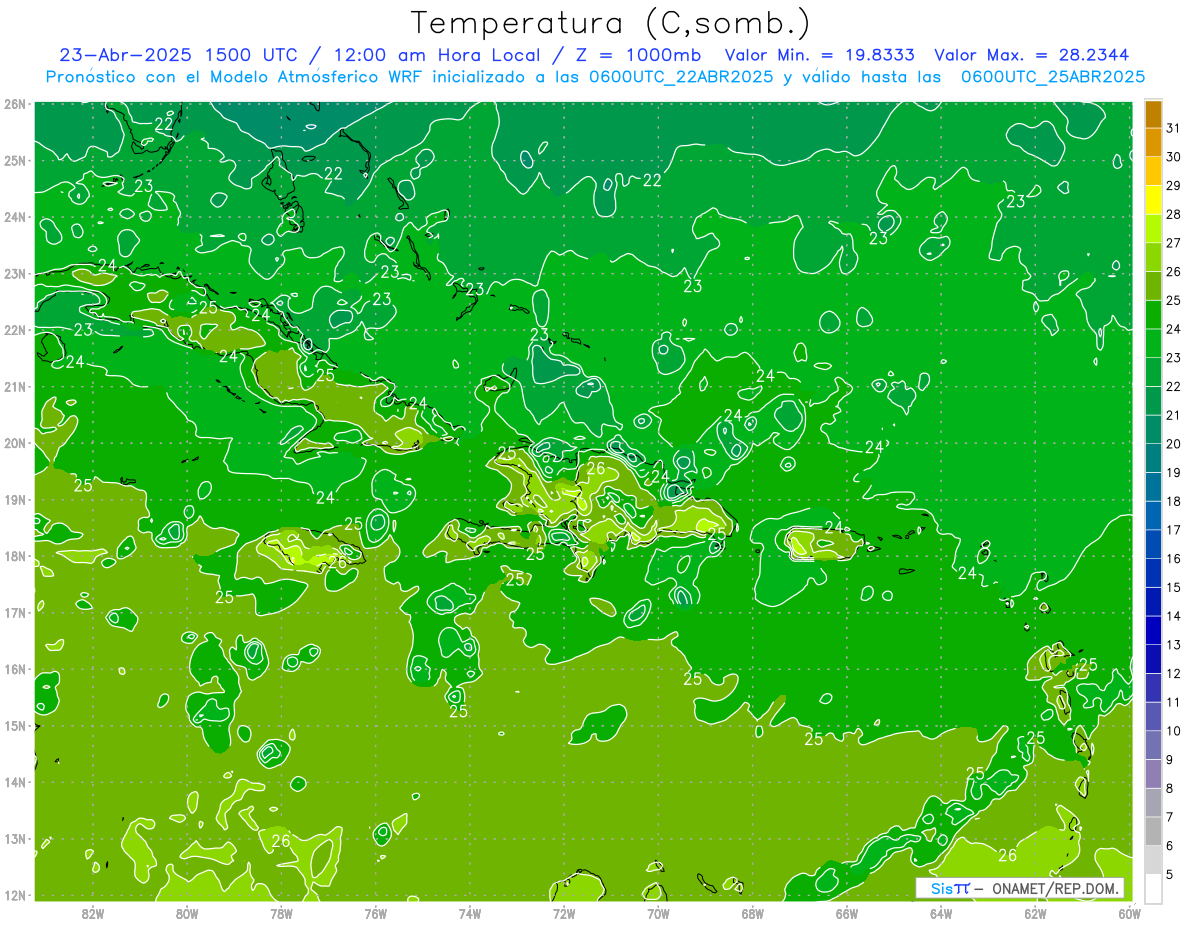Click the 25N latitude axis label
Image resolution: width=1200 pixels, height=927 pixels.
[15, 161]
